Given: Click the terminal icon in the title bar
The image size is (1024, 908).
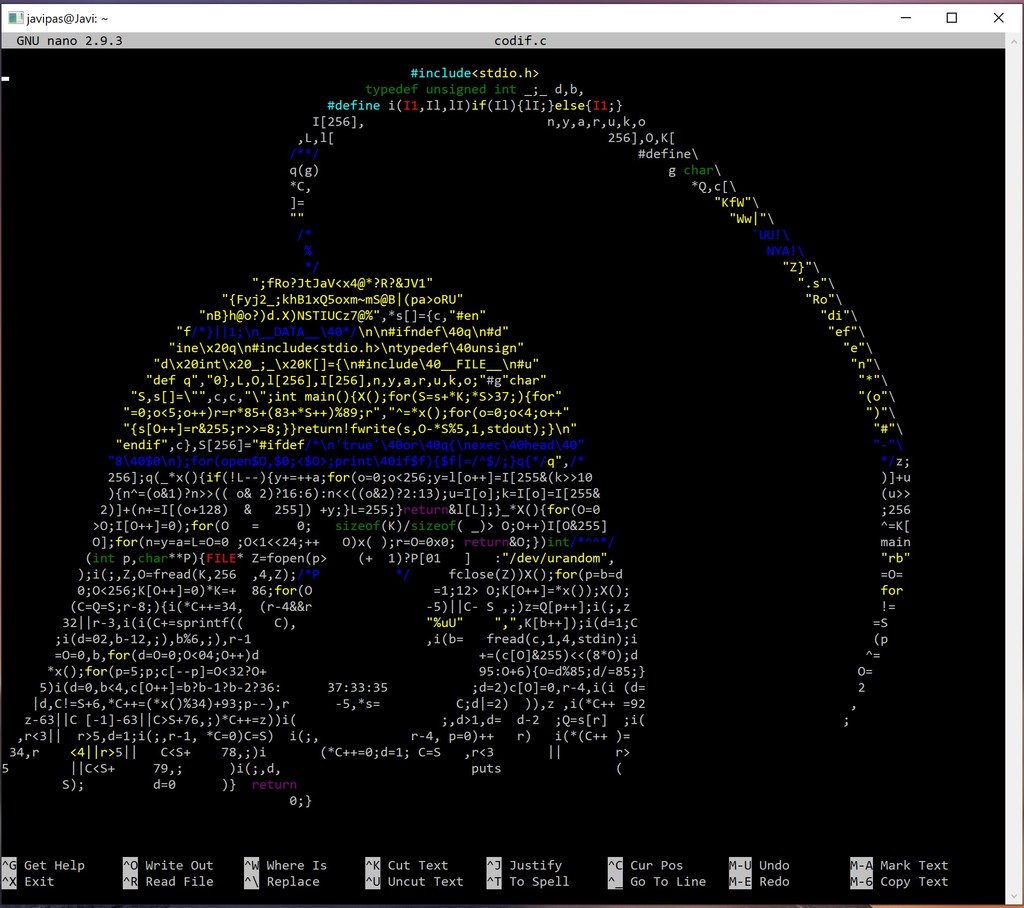Looking at the screenshot, I should 15,17.
